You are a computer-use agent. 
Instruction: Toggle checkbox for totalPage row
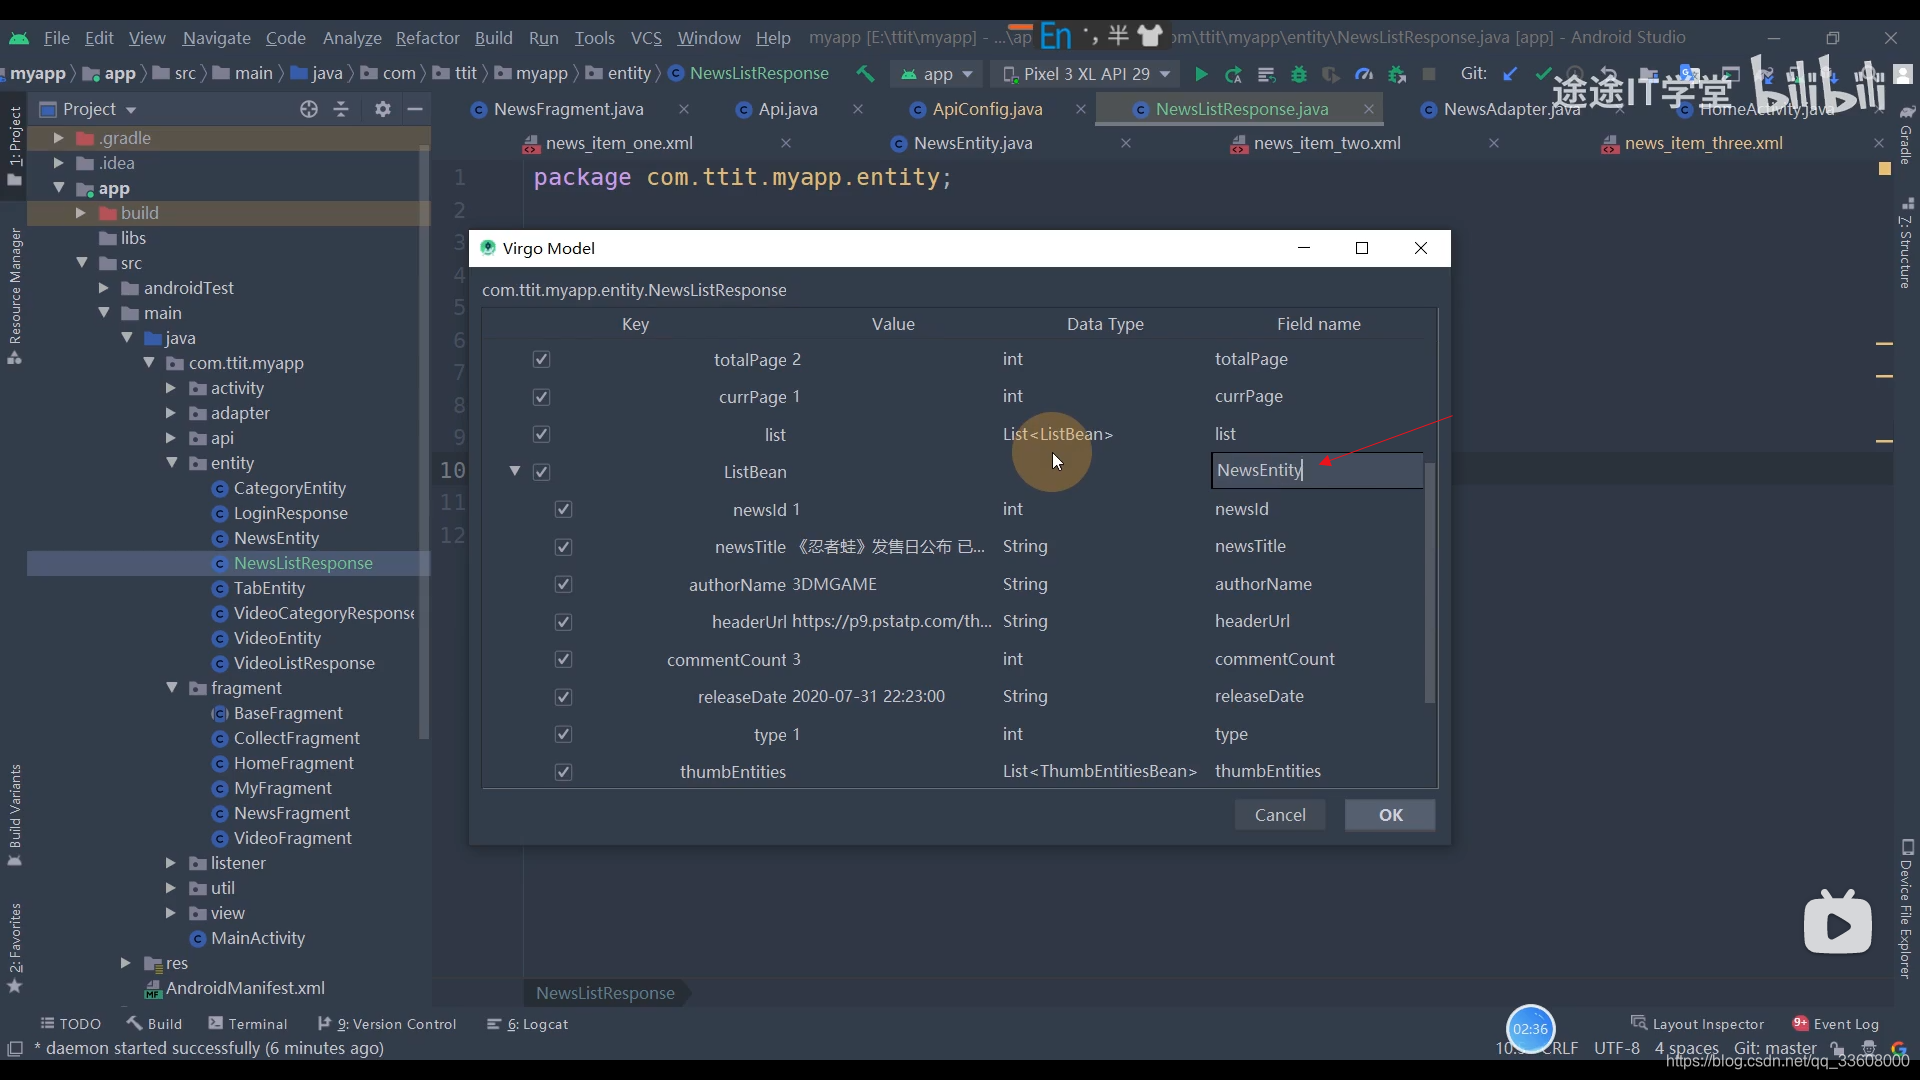(x=542, y=359)
